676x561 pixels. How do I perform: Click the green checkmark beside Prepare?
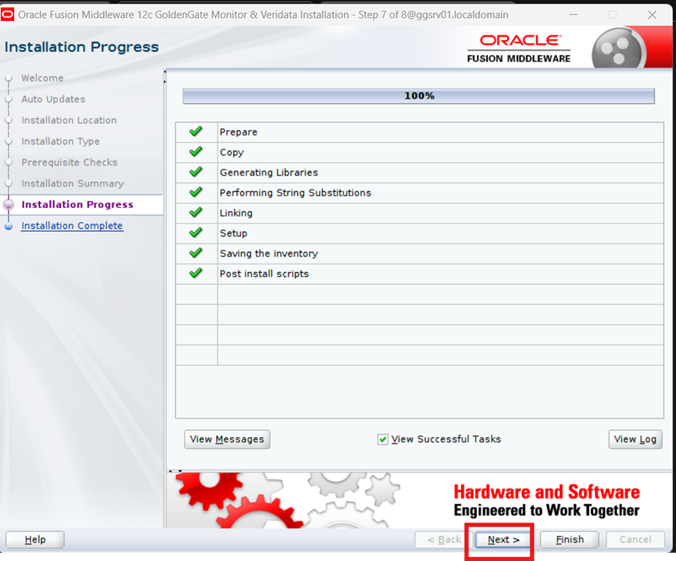point(196,132)
